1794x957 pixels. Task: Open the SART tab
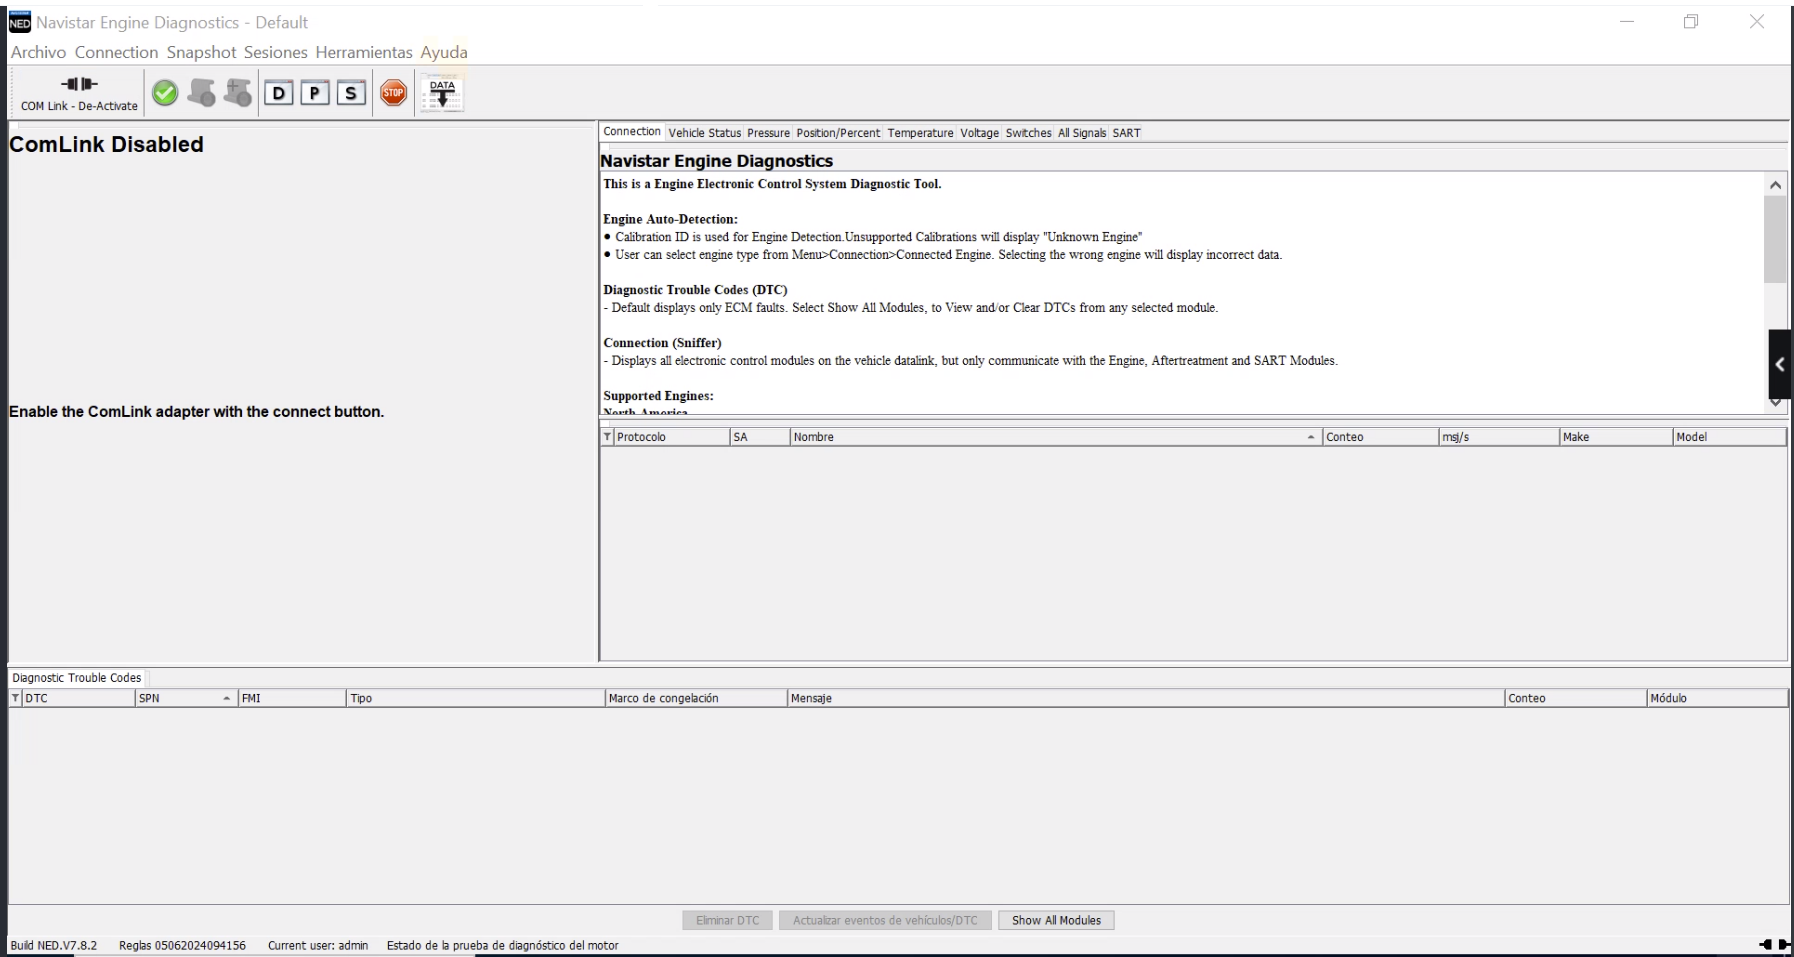[x=1126, y=133]
